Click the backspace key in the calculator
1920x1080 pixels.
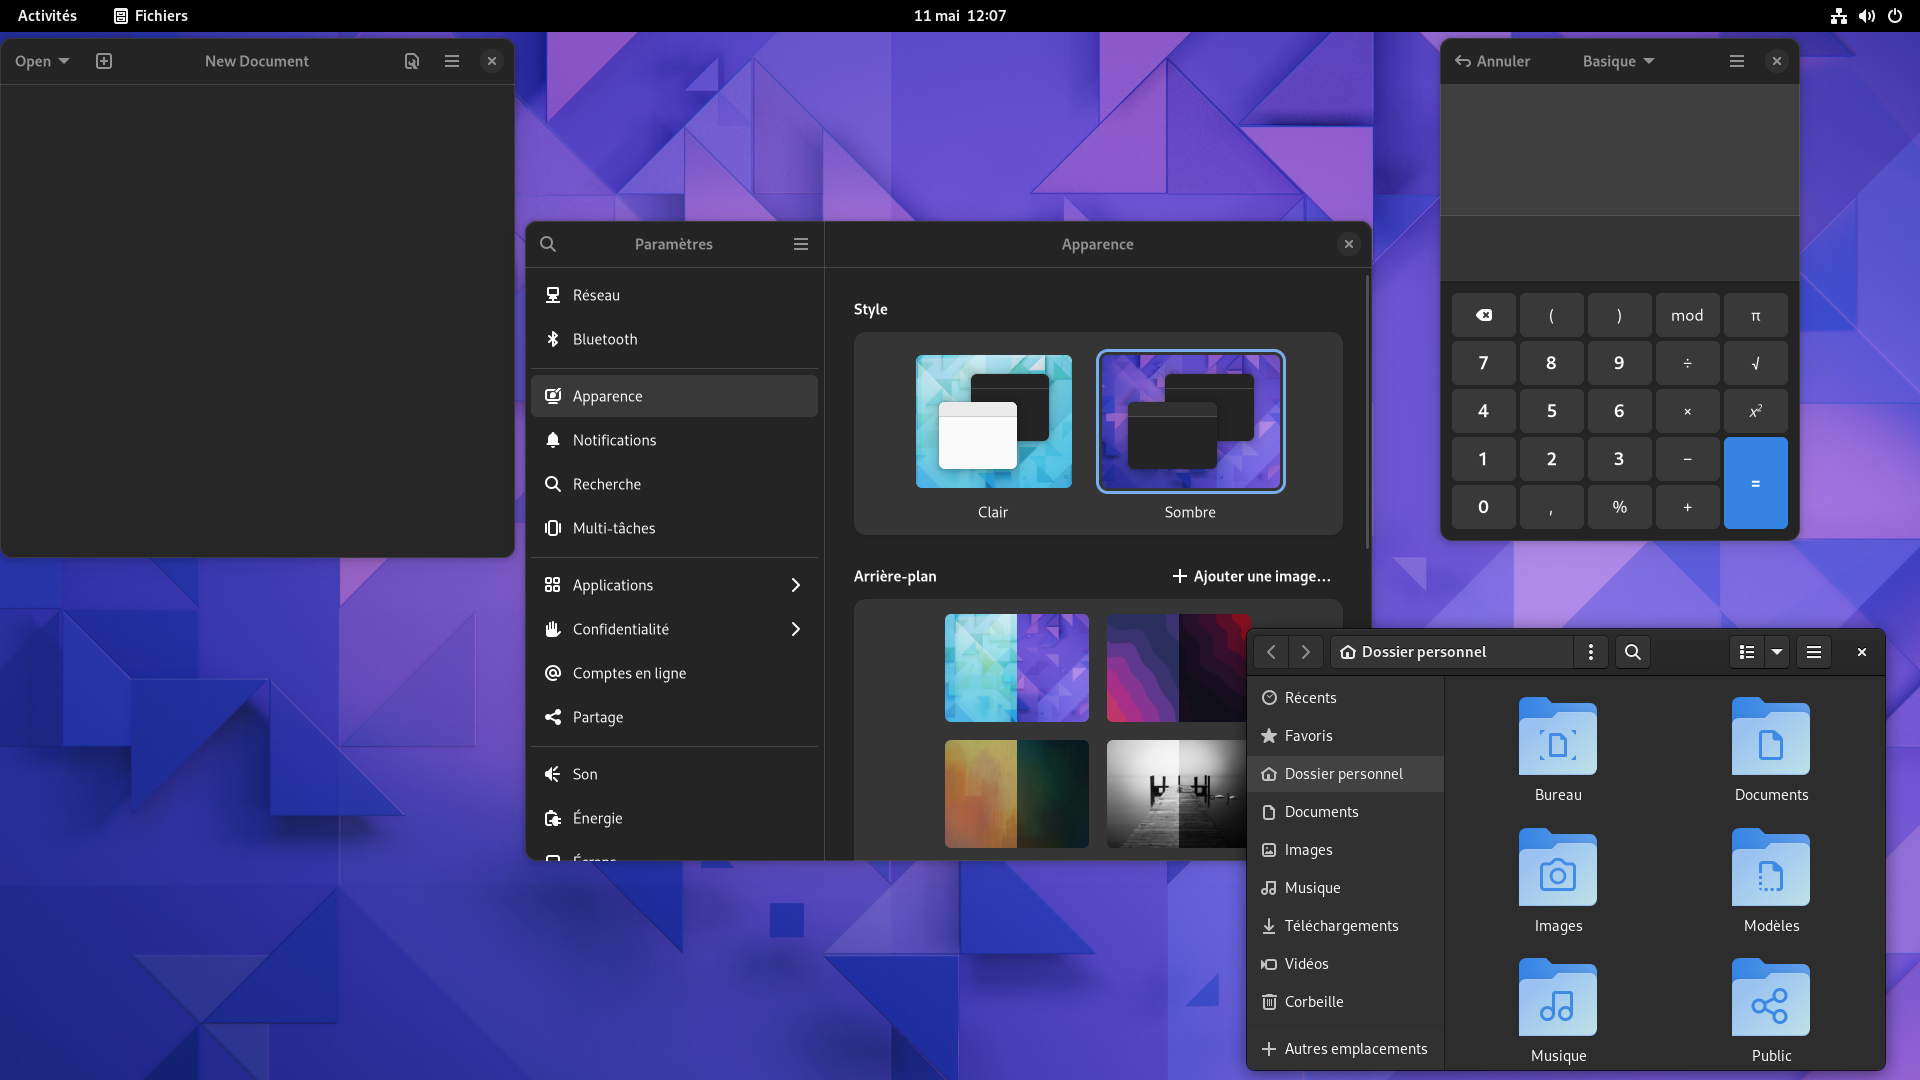(1483, 315)
